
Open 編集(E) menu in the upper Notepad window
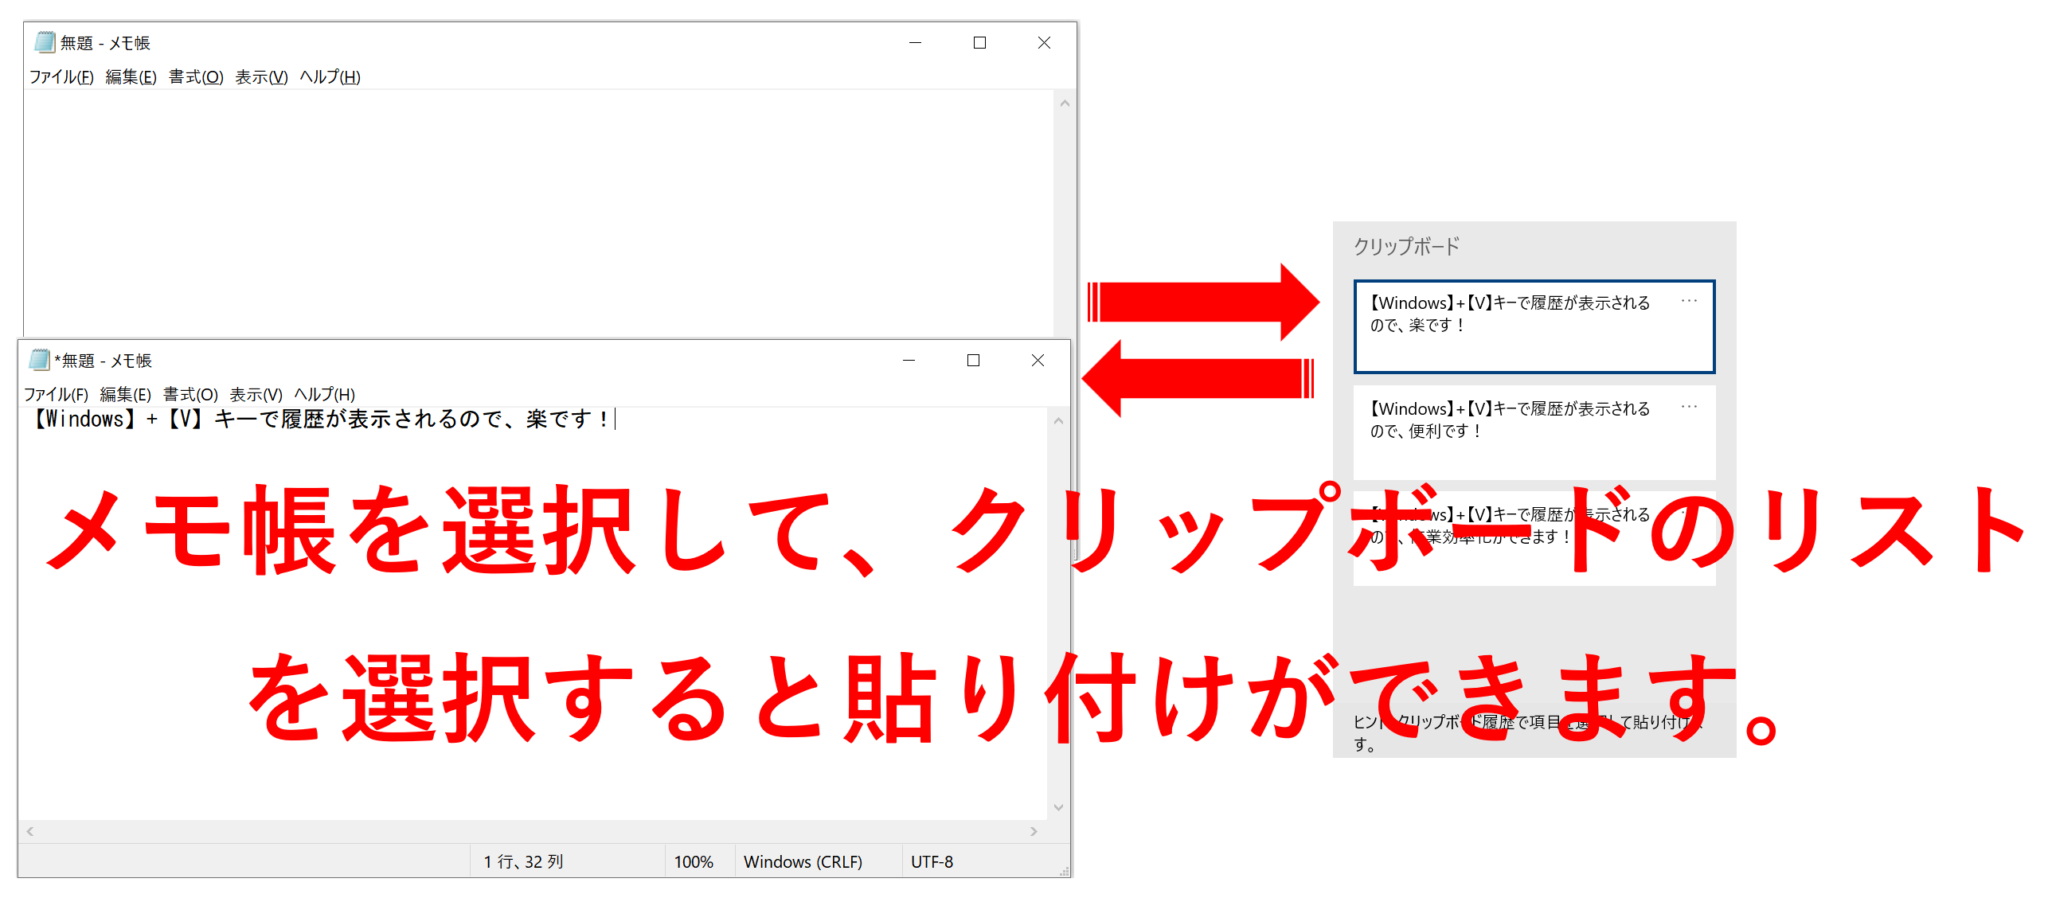131,77
